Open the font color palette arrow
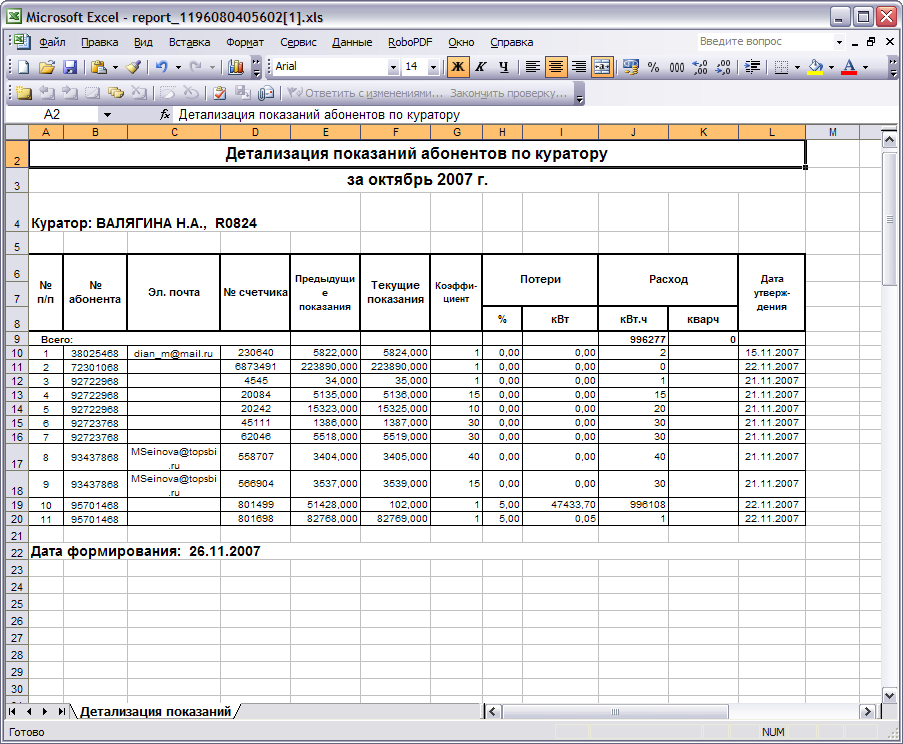This screenshot has height=744, width=903. pos(865,67)
